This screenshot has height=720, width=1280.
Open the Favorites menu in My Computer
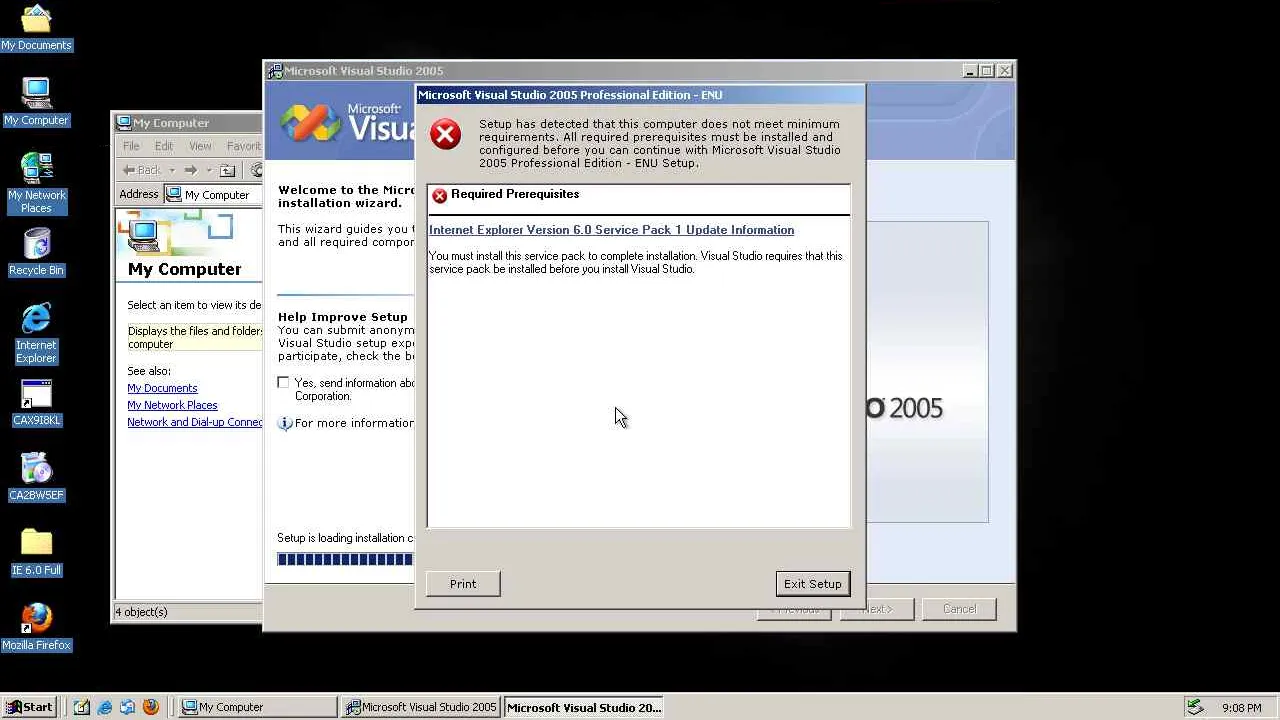[x=243, y=146]
